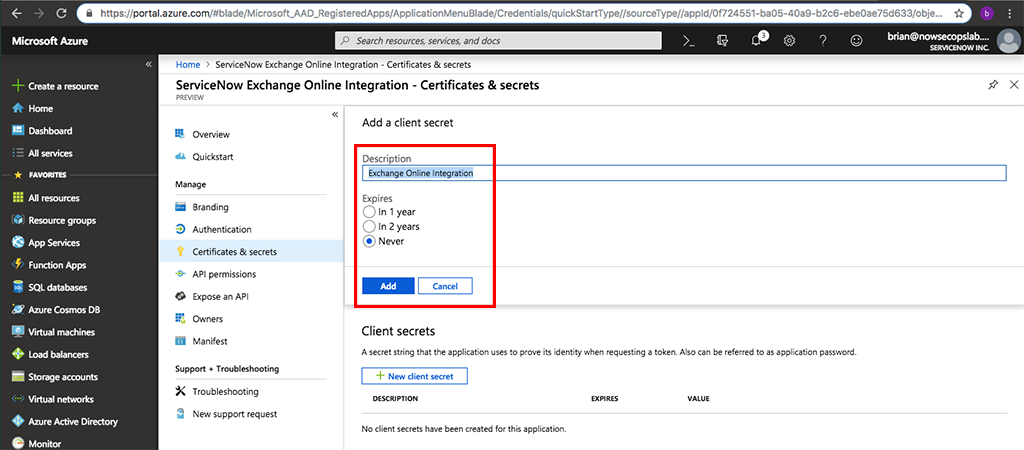Click the Cancel button
Viewport: 1024px width, 450px height.
click(x=445, y=286)
